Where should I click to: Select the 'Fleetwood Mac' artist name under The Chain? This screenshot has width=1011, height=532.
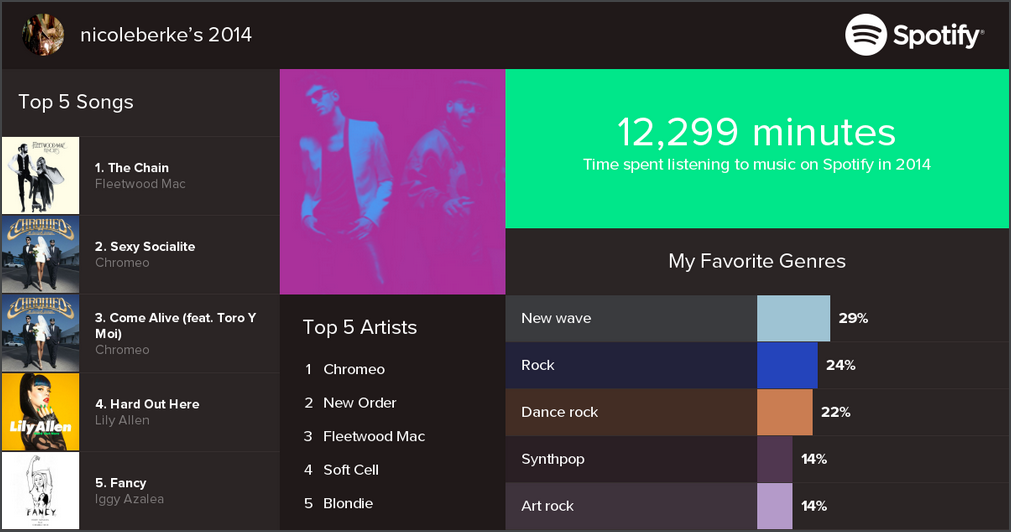(140, 184)
